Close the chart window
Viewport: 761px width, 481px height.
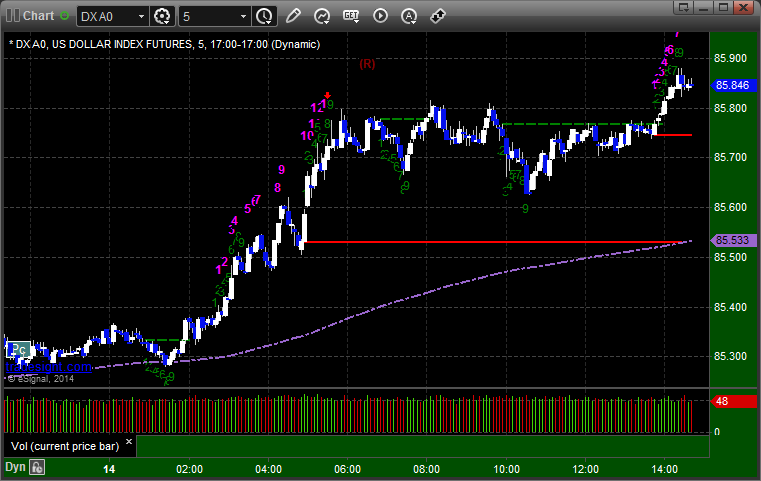click(744, 7)
